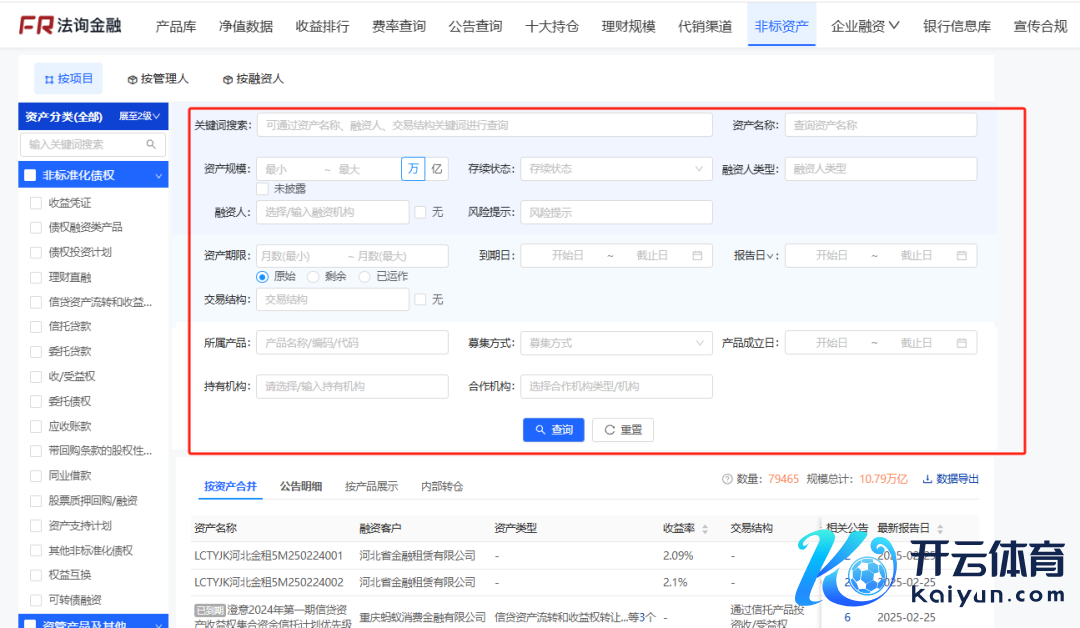Screen dimensions: 1080x628
Task: Click the 关键词搜索 input field
Action: tap(484, 125)
